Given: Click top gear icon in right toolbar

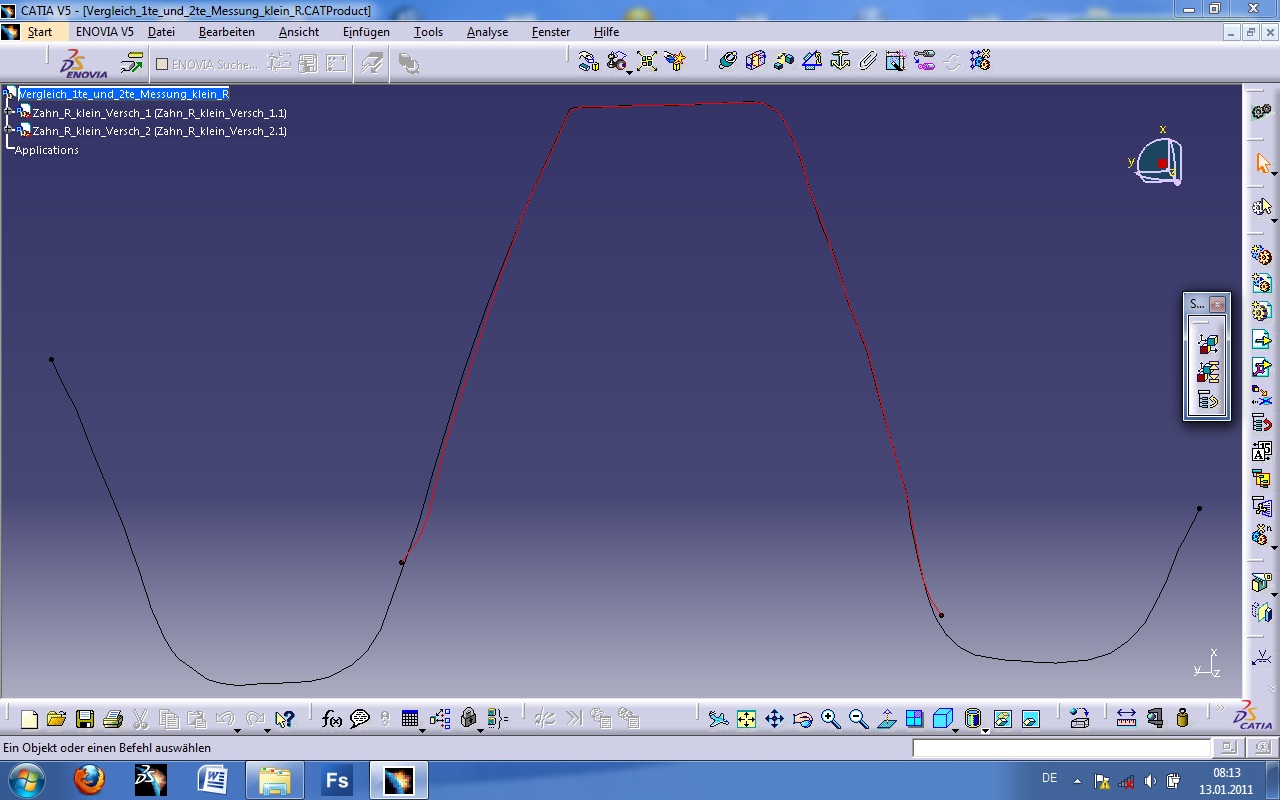Looking at the screenshot, I should click(1262, 111).
